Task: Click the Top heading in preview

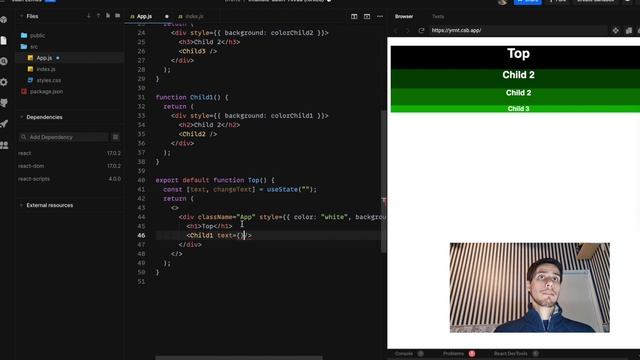Action: [x=518, y=53]
